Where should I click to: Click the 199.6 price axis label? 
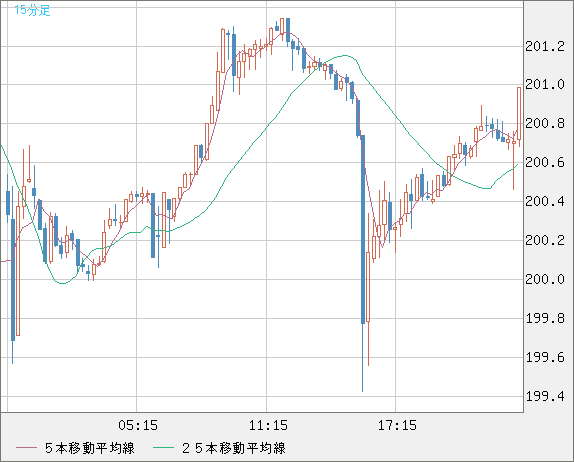pyautogui.click(x=545, y=357)
